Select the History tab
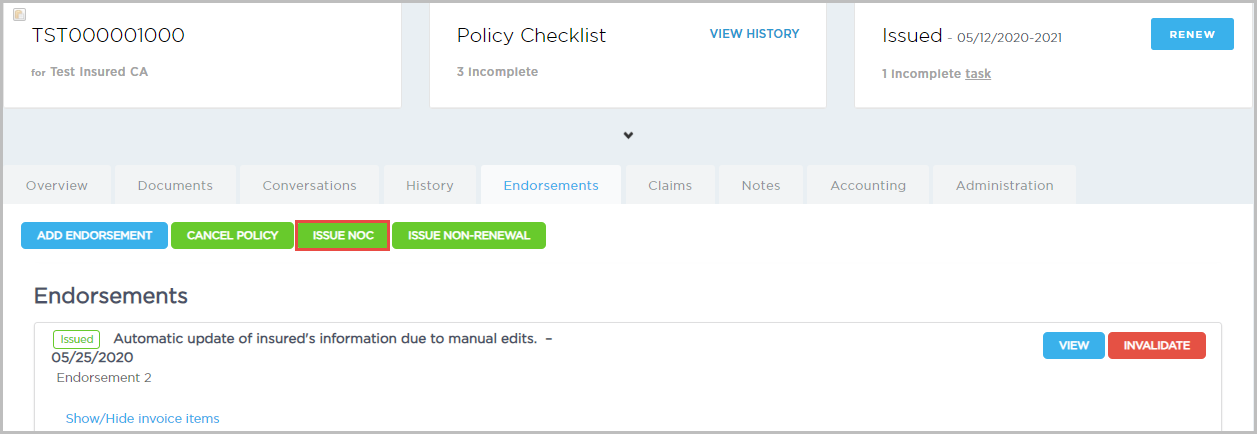Viewport: 1257px width, 434px height. (x=430, y=185)
